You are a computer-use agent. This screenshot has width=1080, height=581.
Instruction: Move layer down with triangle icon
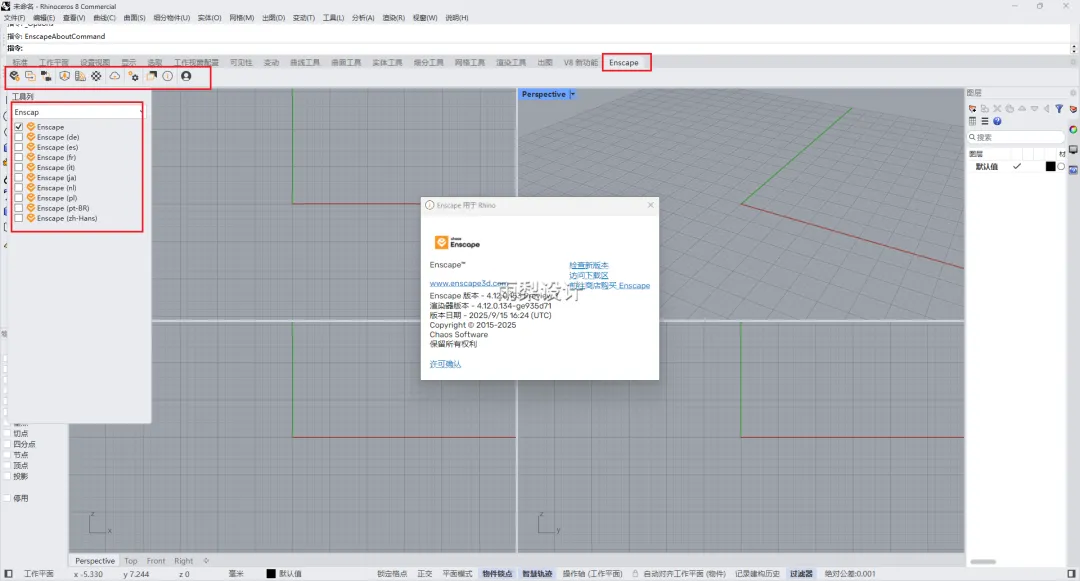[x=1035, y=109]
